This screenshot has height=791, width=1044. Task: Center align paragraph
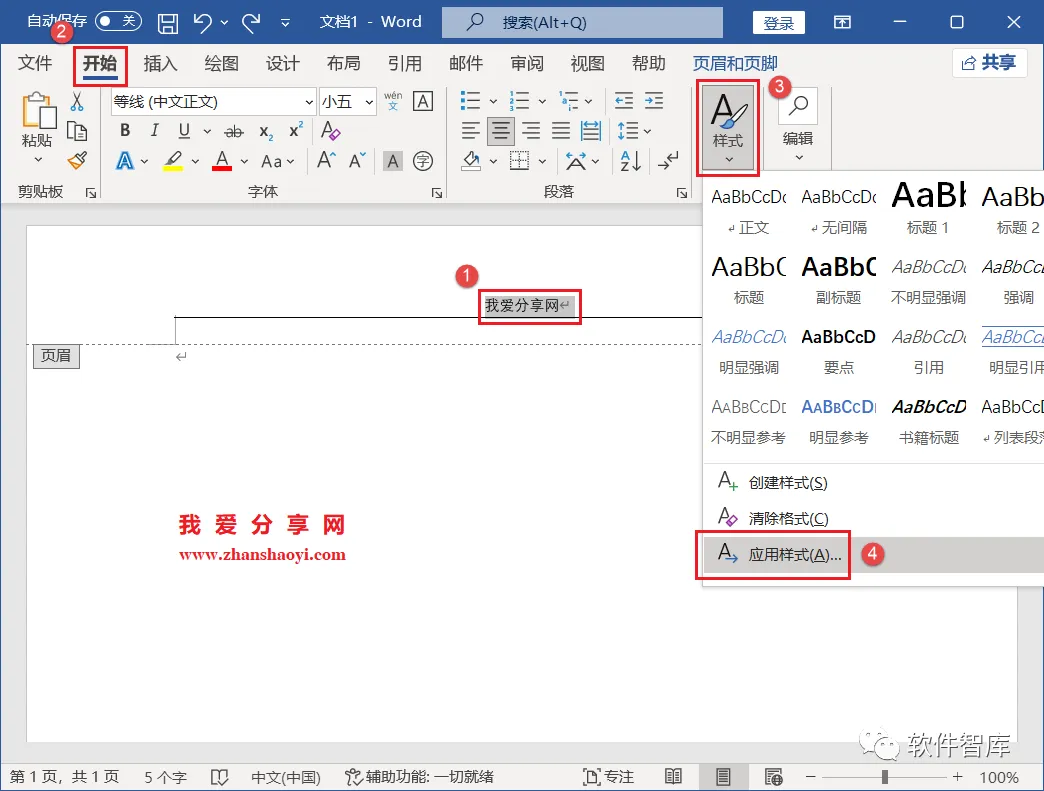coord(501,131)
